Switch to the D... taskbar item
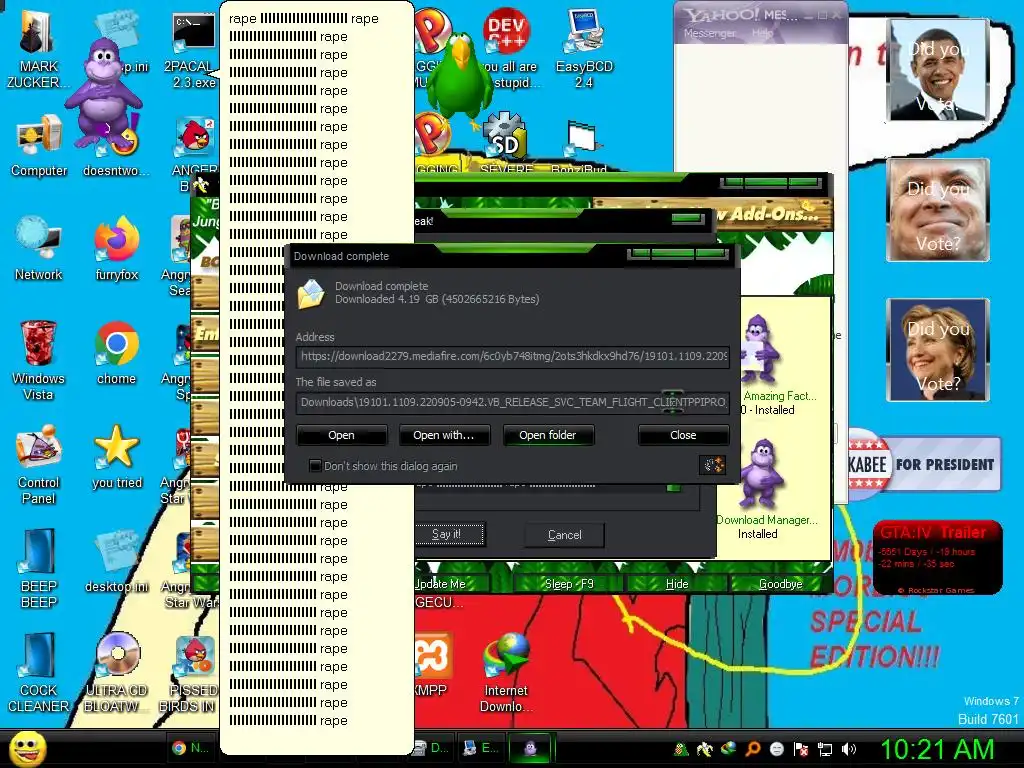Image resolution: width=1024 pixels, height=768 pixels. pyautogui.click(x=433, y=748)
